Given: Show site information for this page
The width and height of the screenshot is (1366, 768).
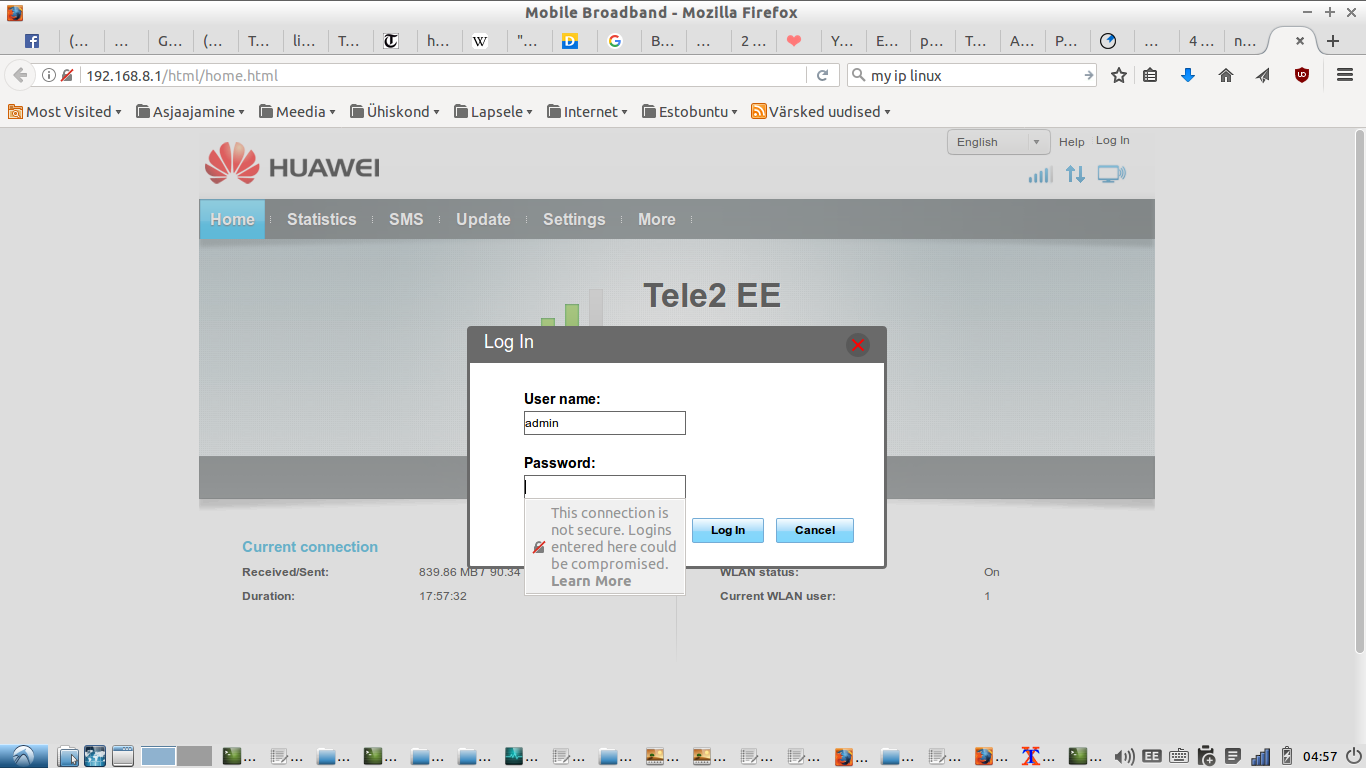Looking at the screenshot, I should (x=48, y=75).
